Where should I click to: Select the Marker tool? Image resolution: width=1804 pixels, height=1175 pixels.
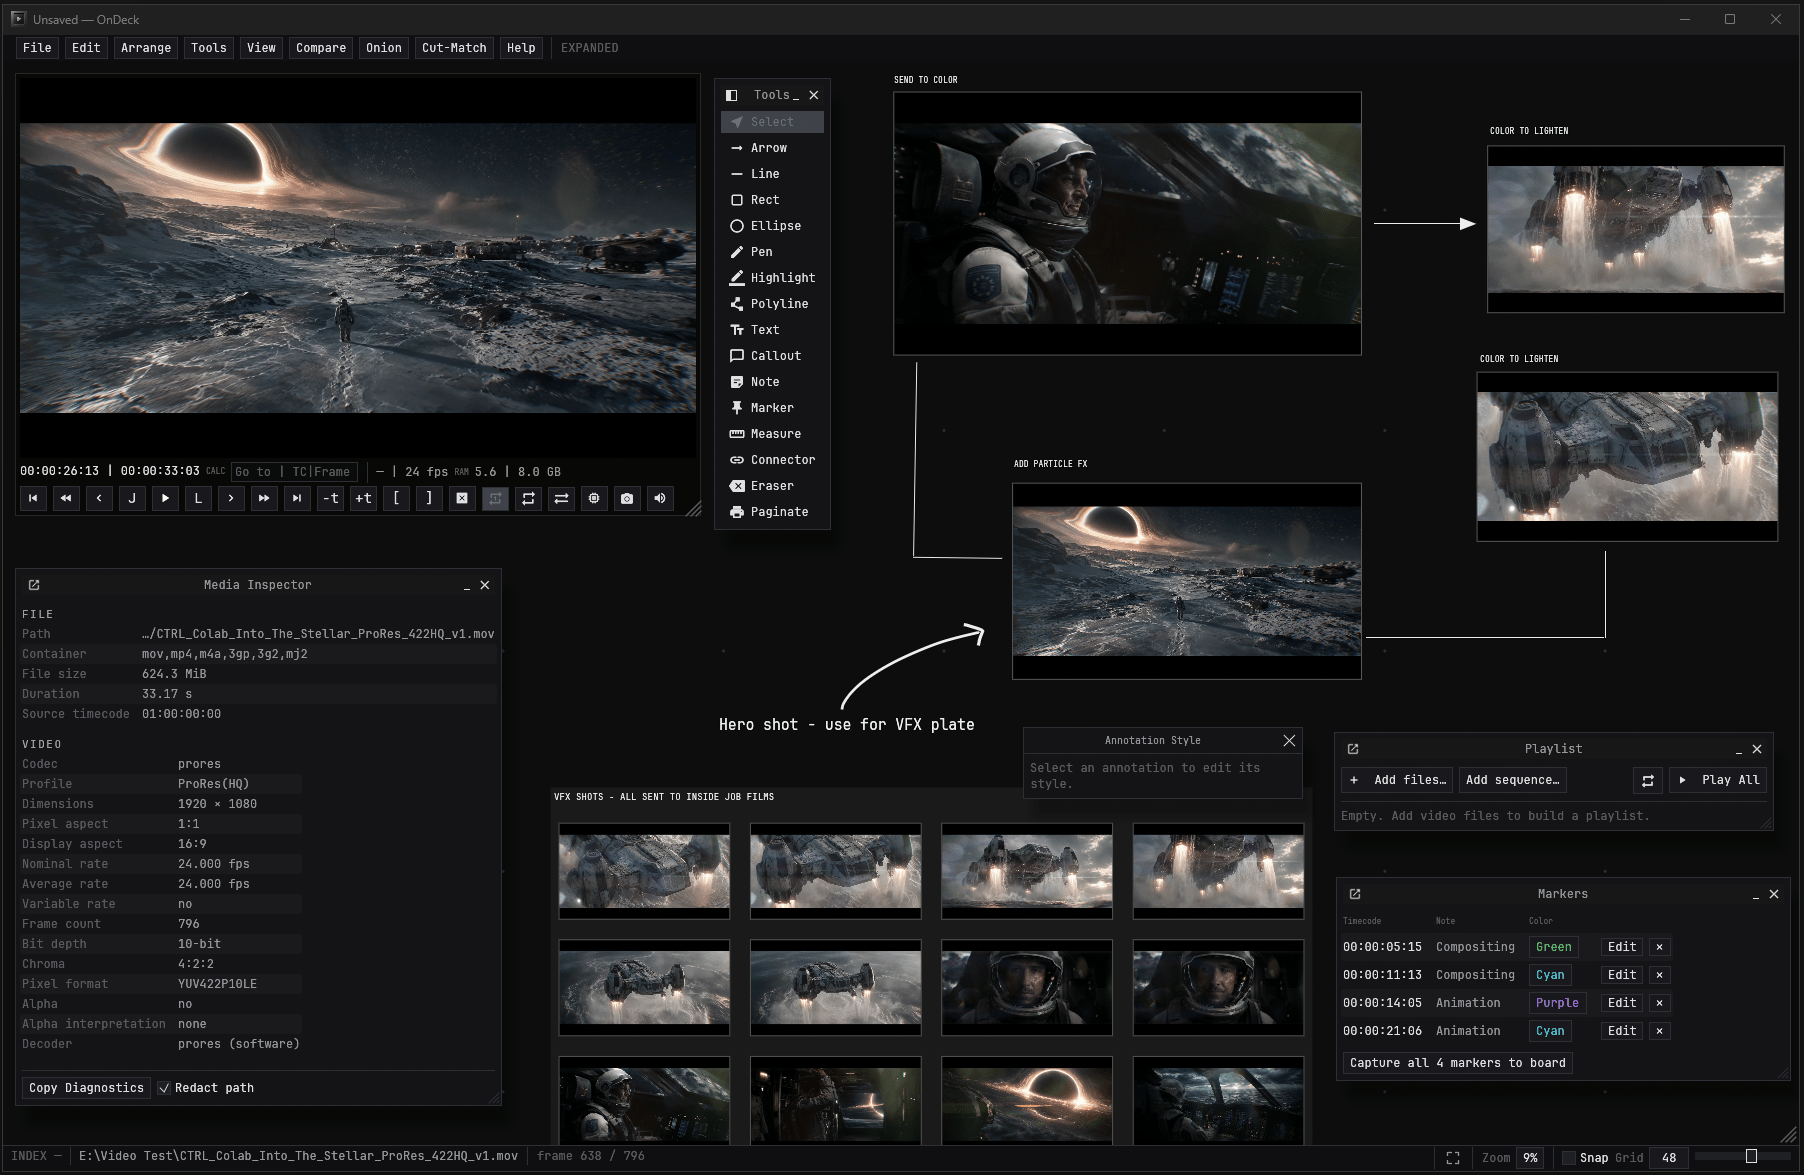(772, 408)
